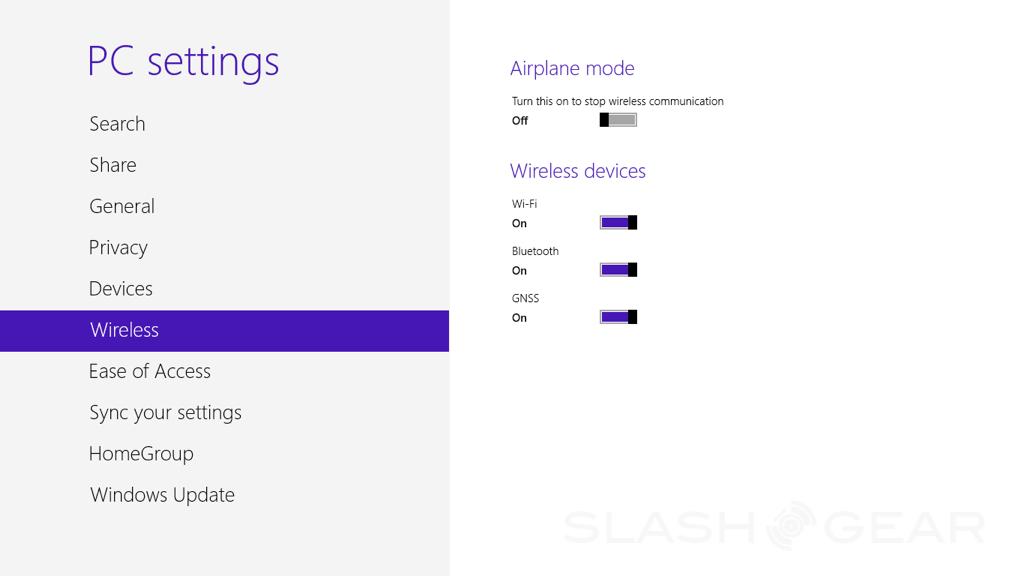Click the Airplane mode description text
This screenshot has width=1024, height=576.
(x=617, y=101)
